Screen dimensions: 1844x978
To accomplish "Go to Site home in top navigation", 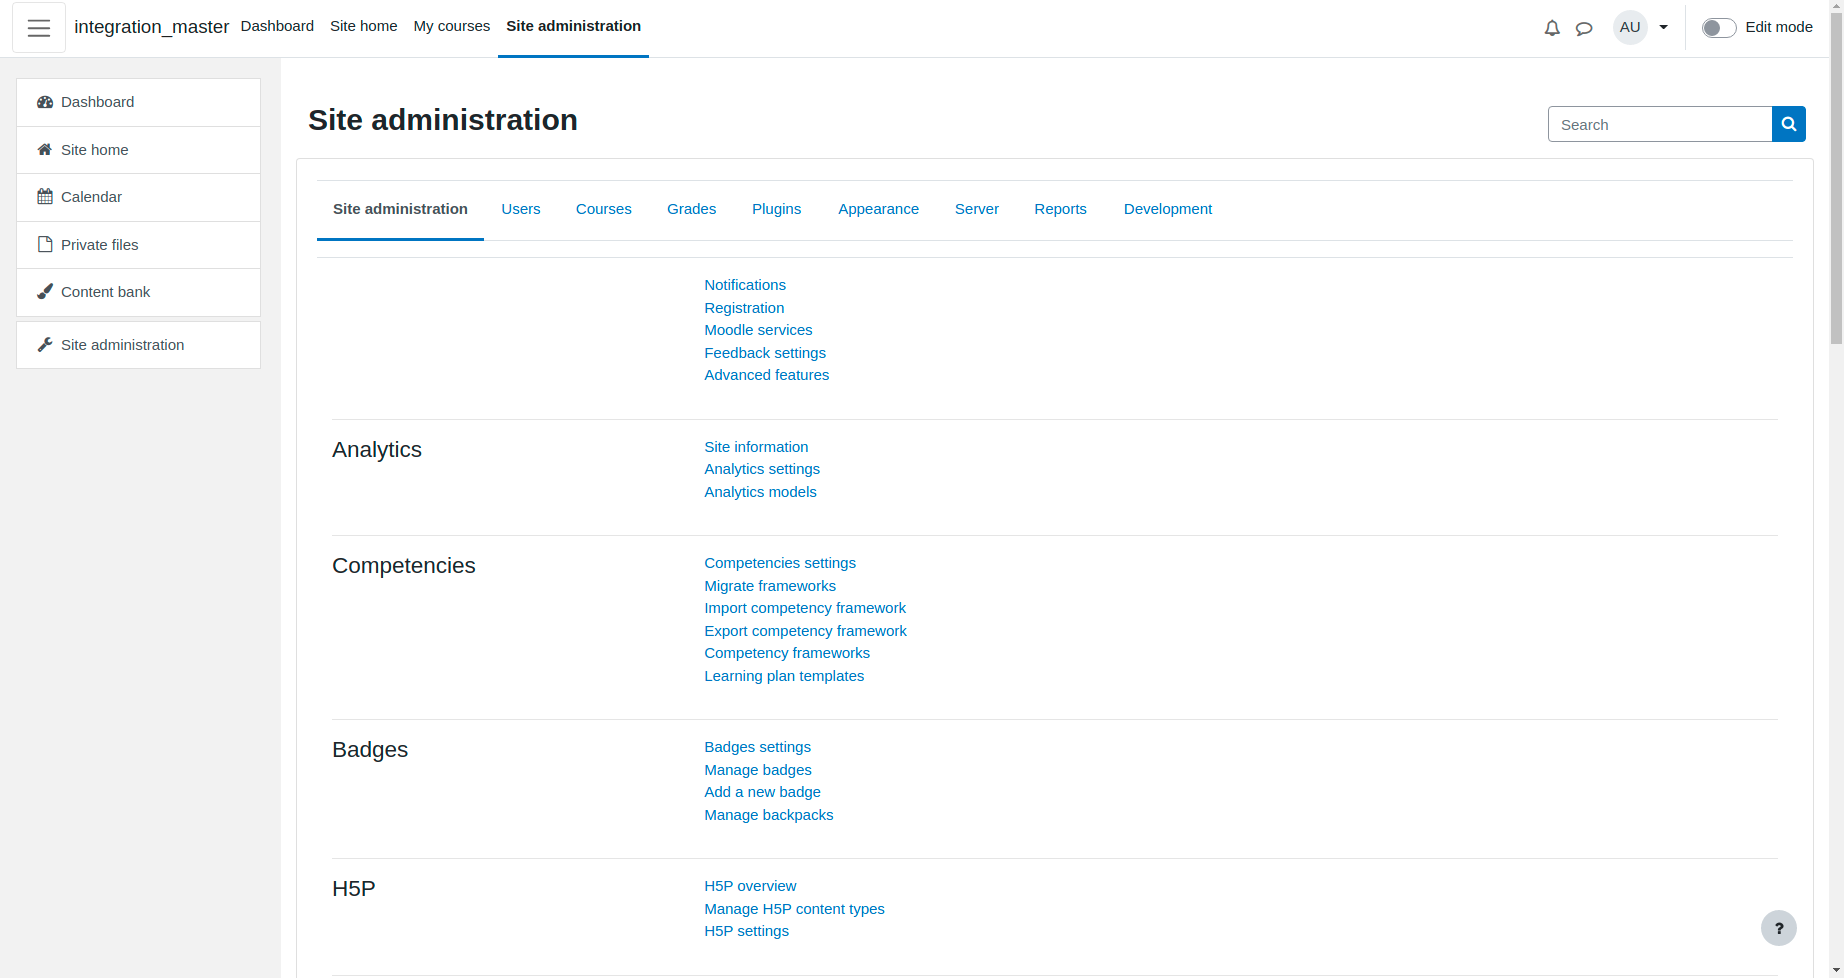I will 364,26.
